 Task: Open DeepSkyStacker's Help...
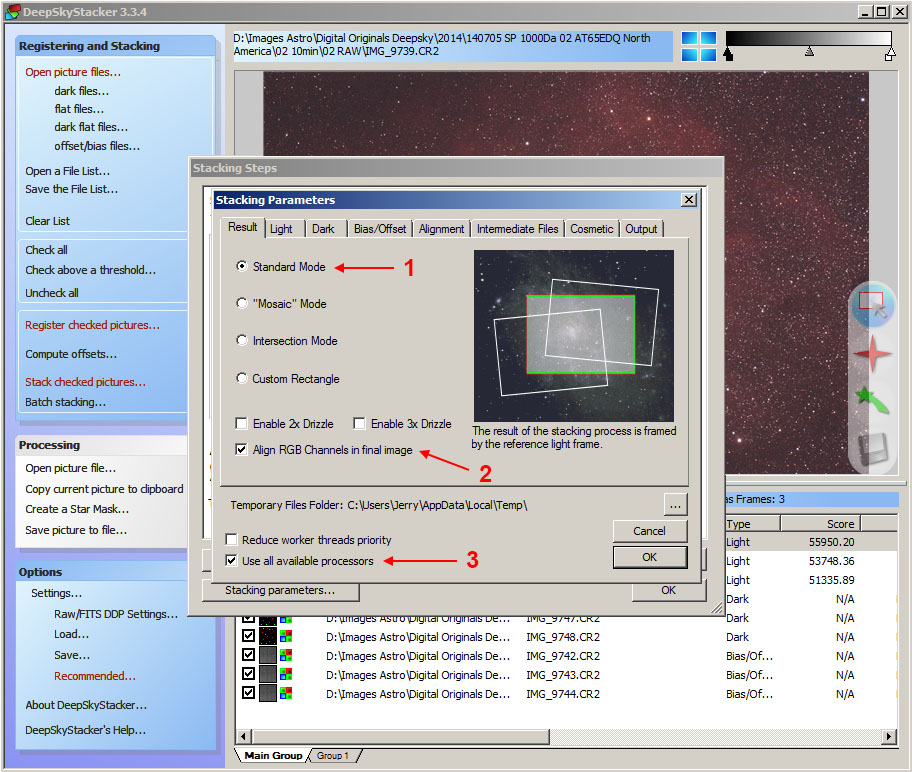click(86, 730)
